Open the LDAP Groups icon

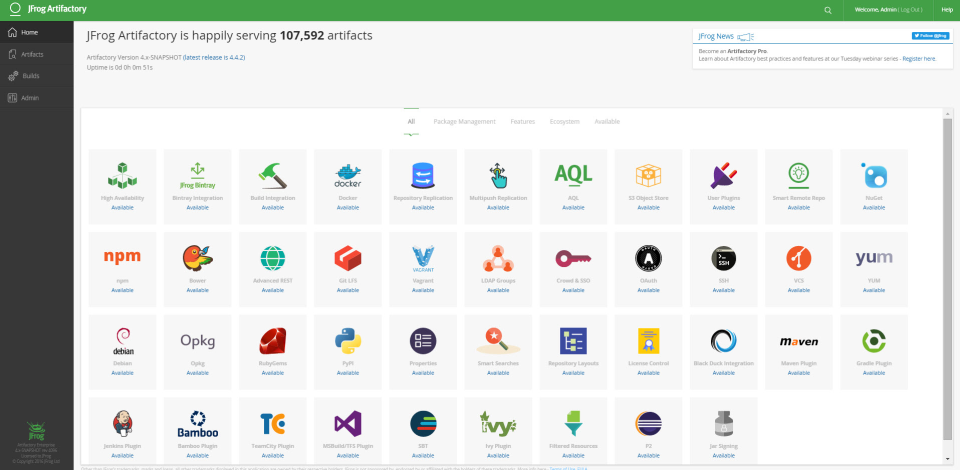point(498,258)
